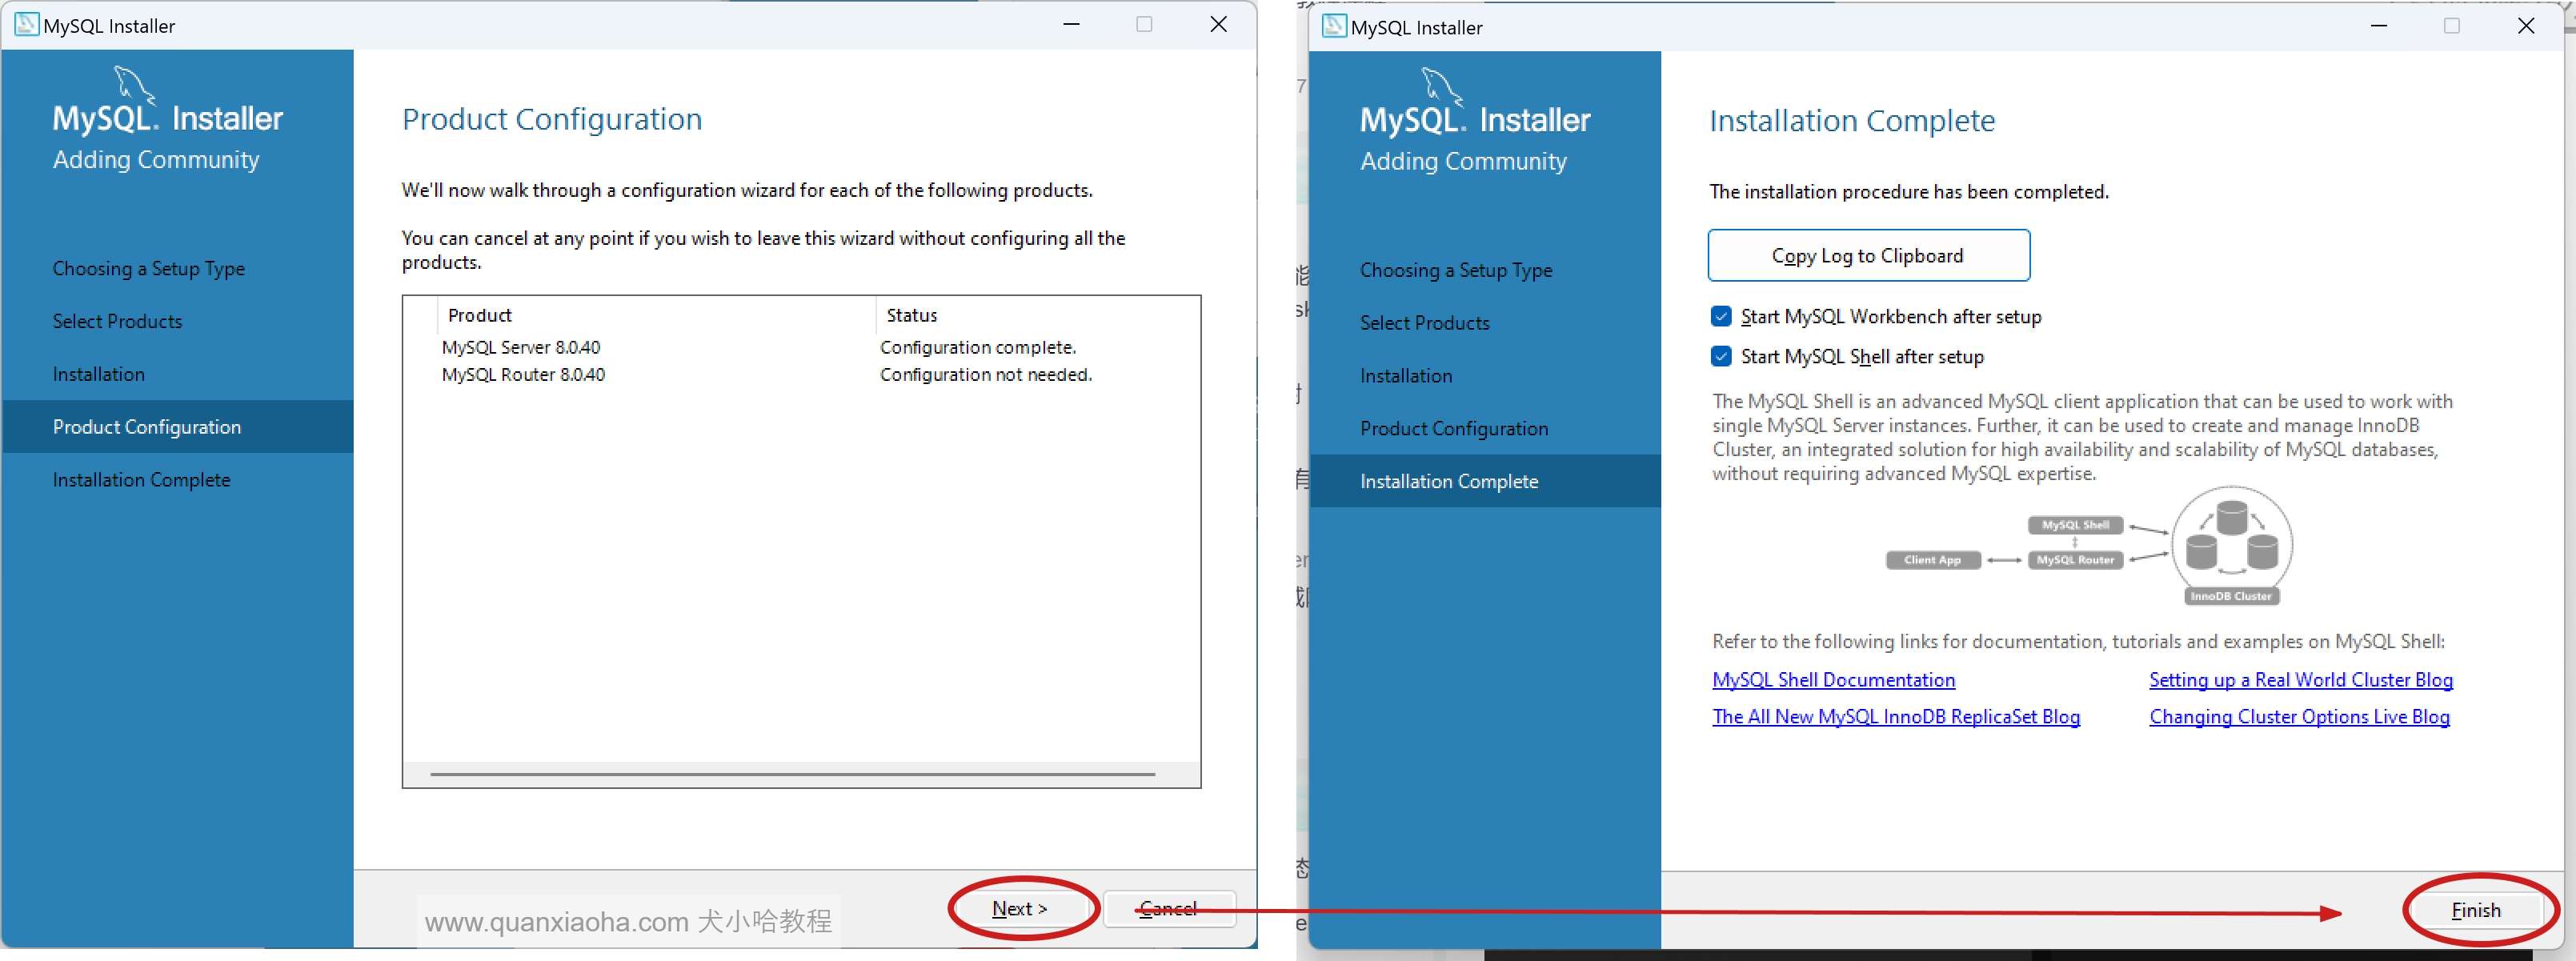This screenshot has width=2576, height=961.
Task: Close the Installation Complete window
Action: click(x=2526, y=25)
